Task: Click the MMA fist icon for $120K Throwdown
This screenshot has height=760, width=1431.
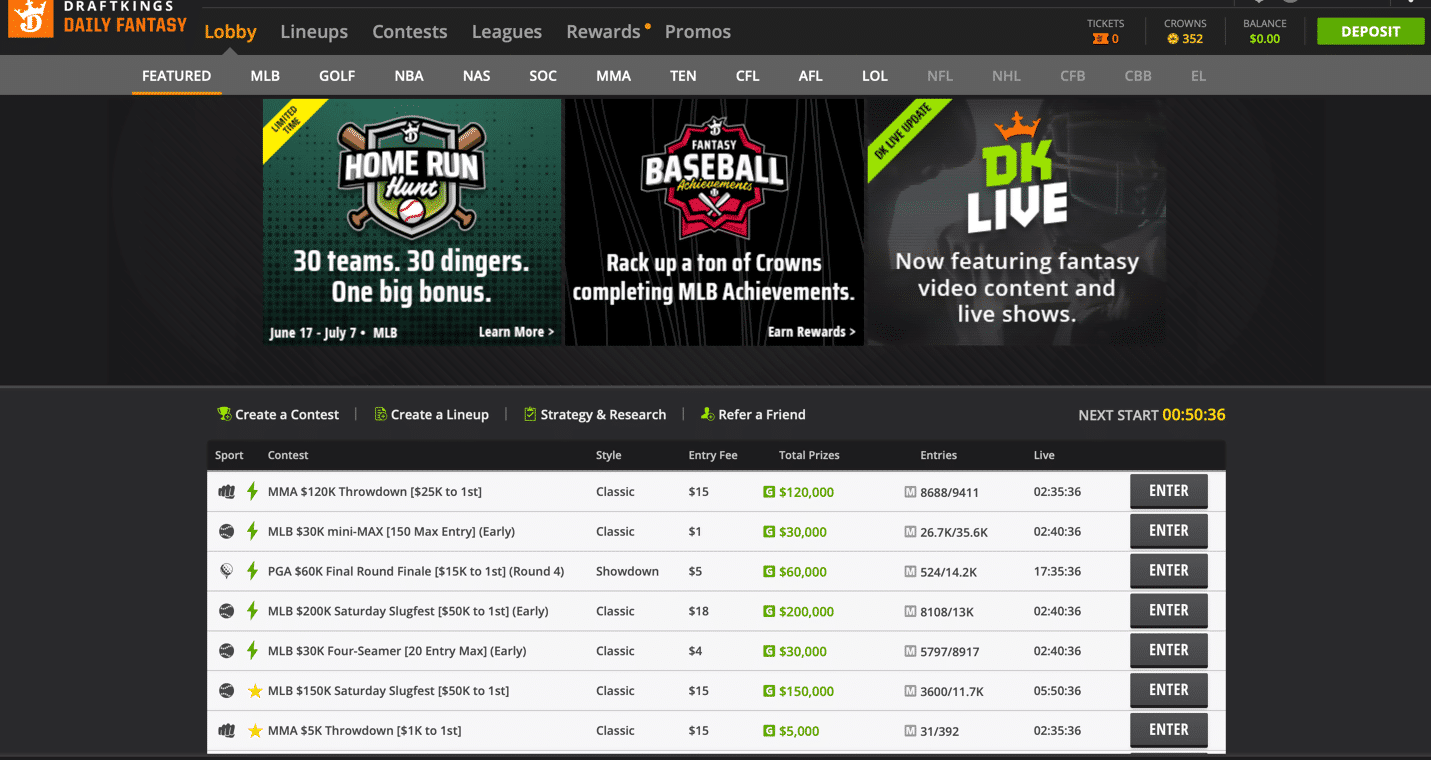Action: [x=227, y=492]
